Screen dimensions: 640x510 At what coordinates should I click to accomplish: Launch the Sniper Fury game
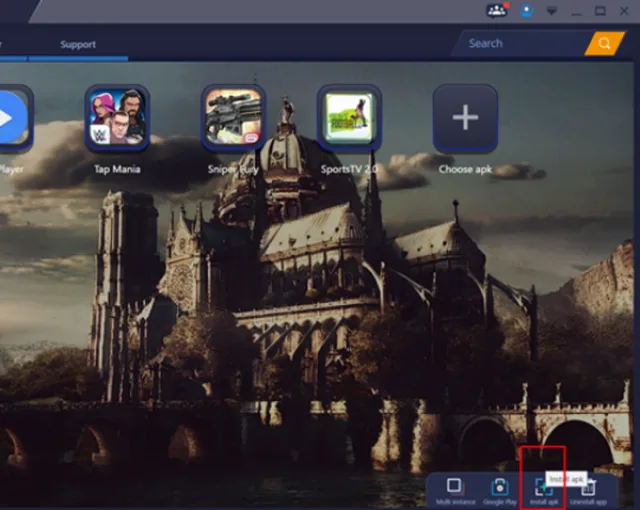tap(233, 118)
